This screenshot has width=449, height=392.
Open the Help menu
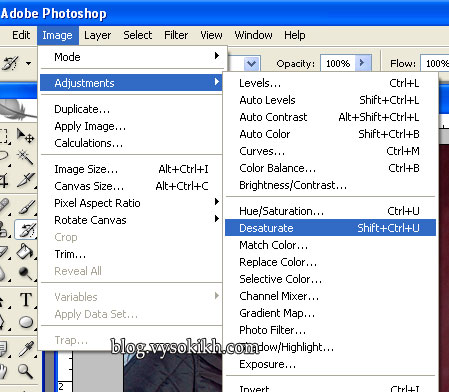295,35
